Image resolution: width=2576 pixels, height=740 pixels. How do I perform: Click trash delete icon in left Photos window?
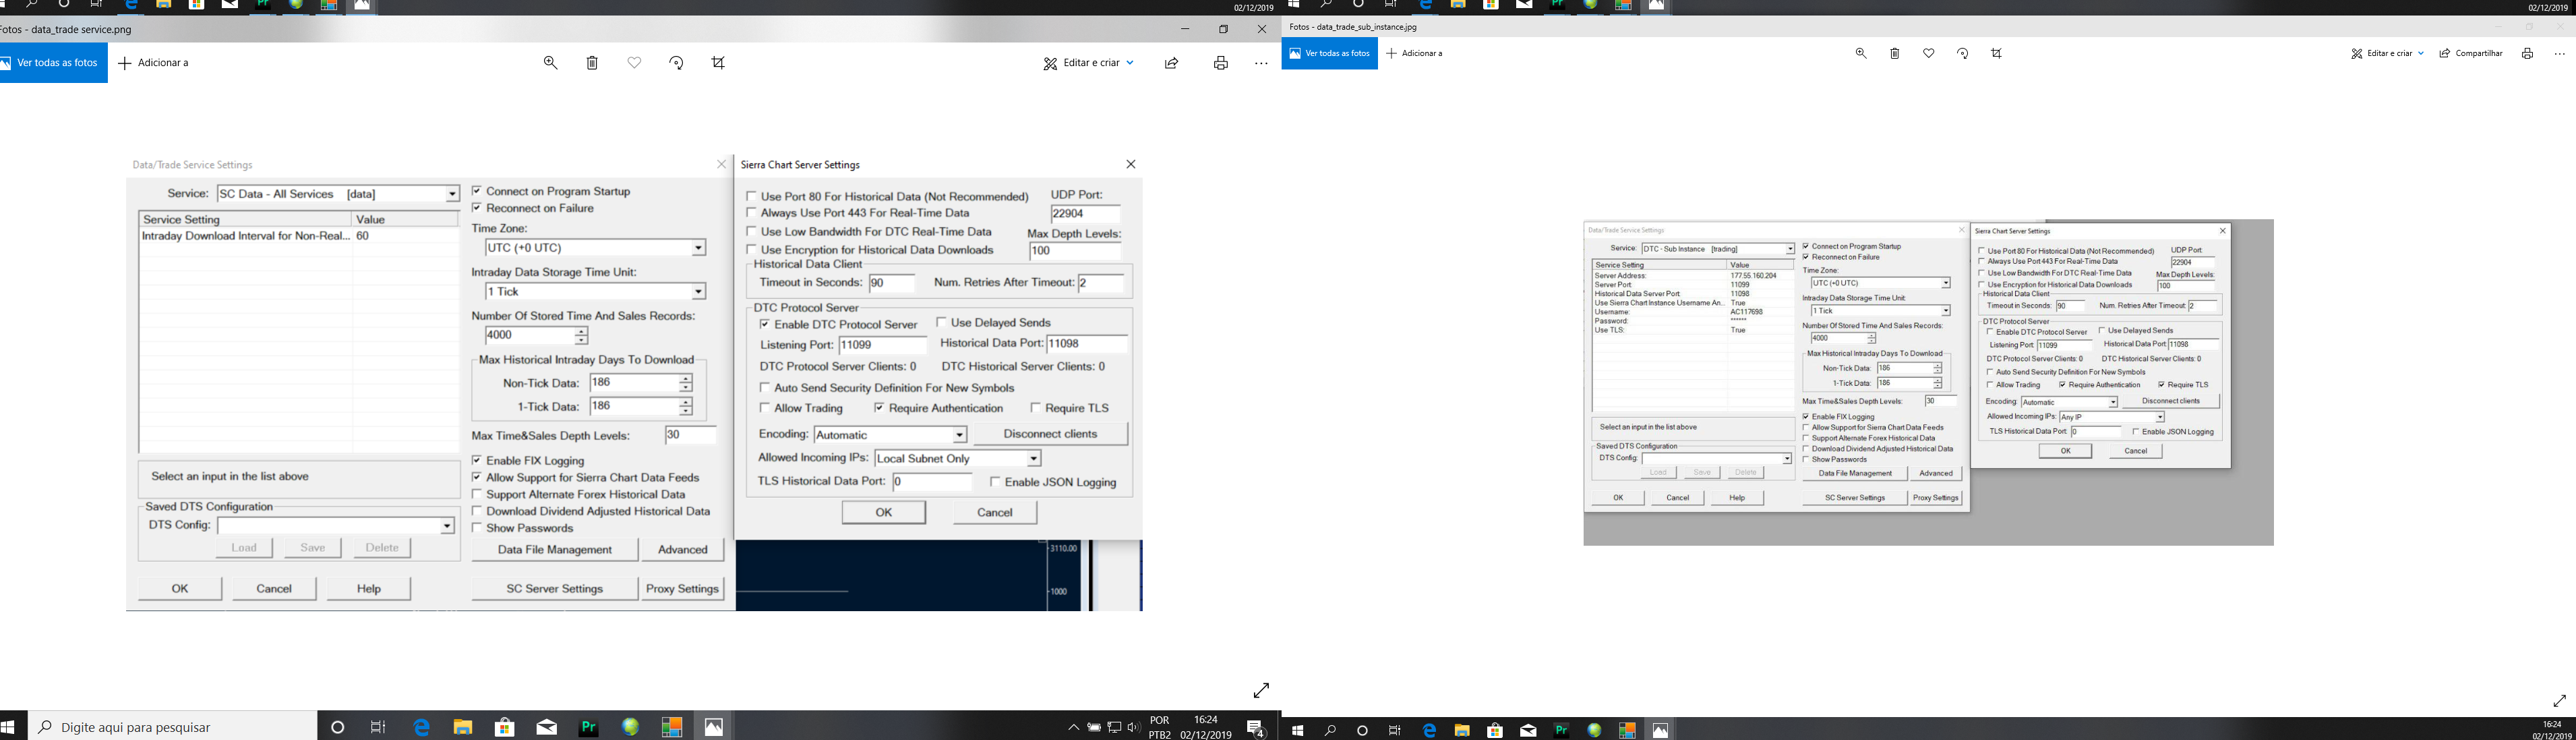click(x=592, y=63)
